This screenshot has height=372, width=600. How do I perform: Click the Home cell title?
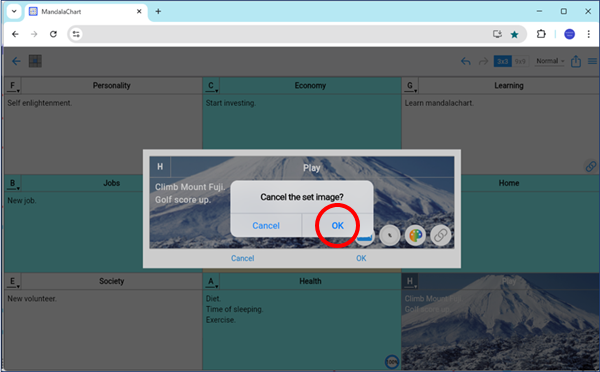[509, 183]
